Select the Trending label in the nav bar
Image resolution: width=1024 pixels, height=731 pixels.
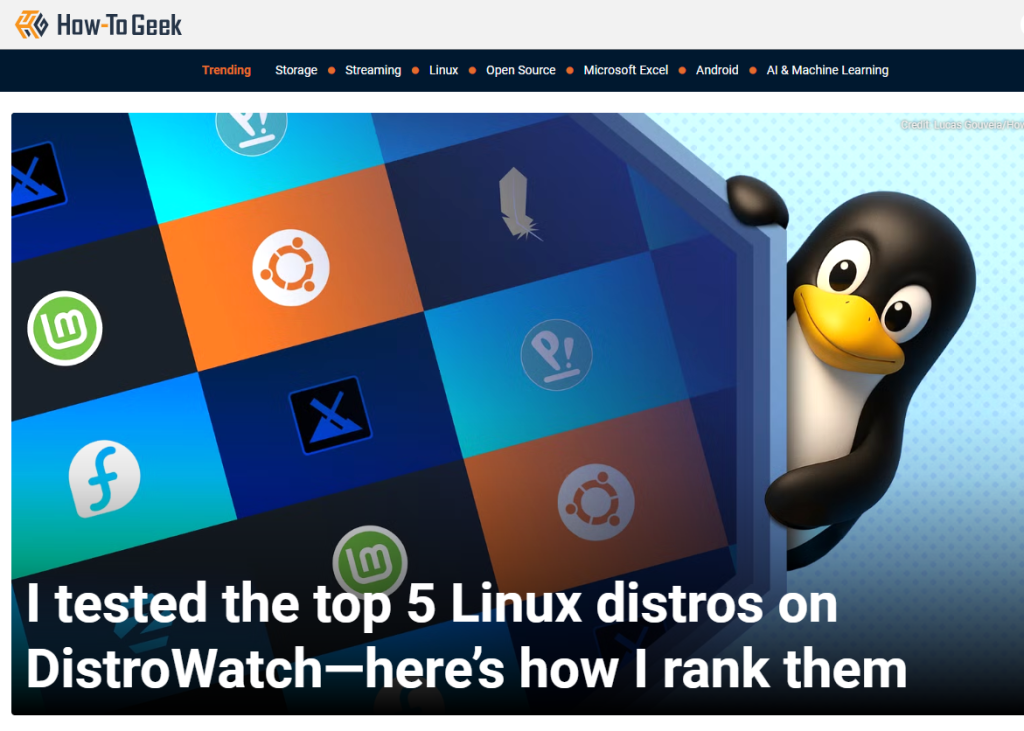pos(226,70)
